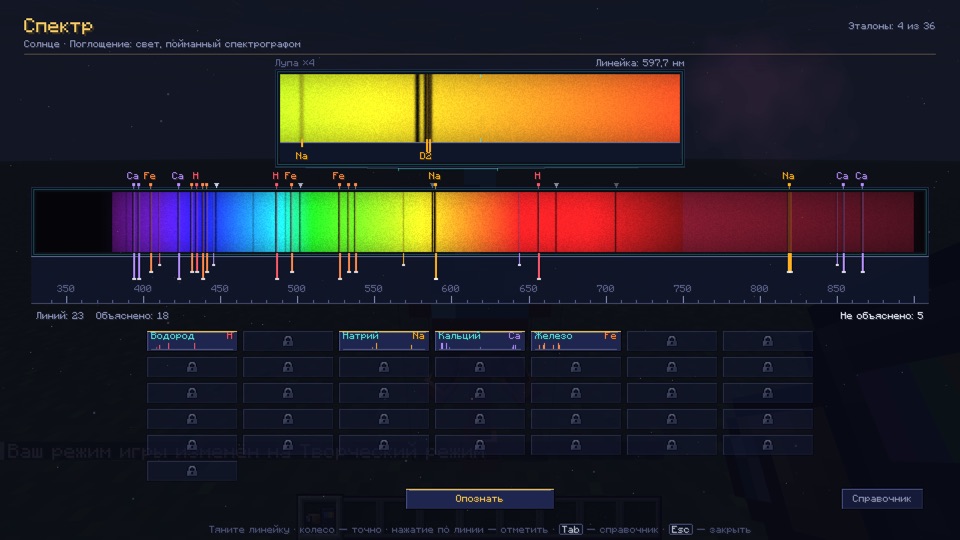Click the thick Na bar below 819 nm line
This screenshot has height=540, width=960.
click(x=790, y=263)
